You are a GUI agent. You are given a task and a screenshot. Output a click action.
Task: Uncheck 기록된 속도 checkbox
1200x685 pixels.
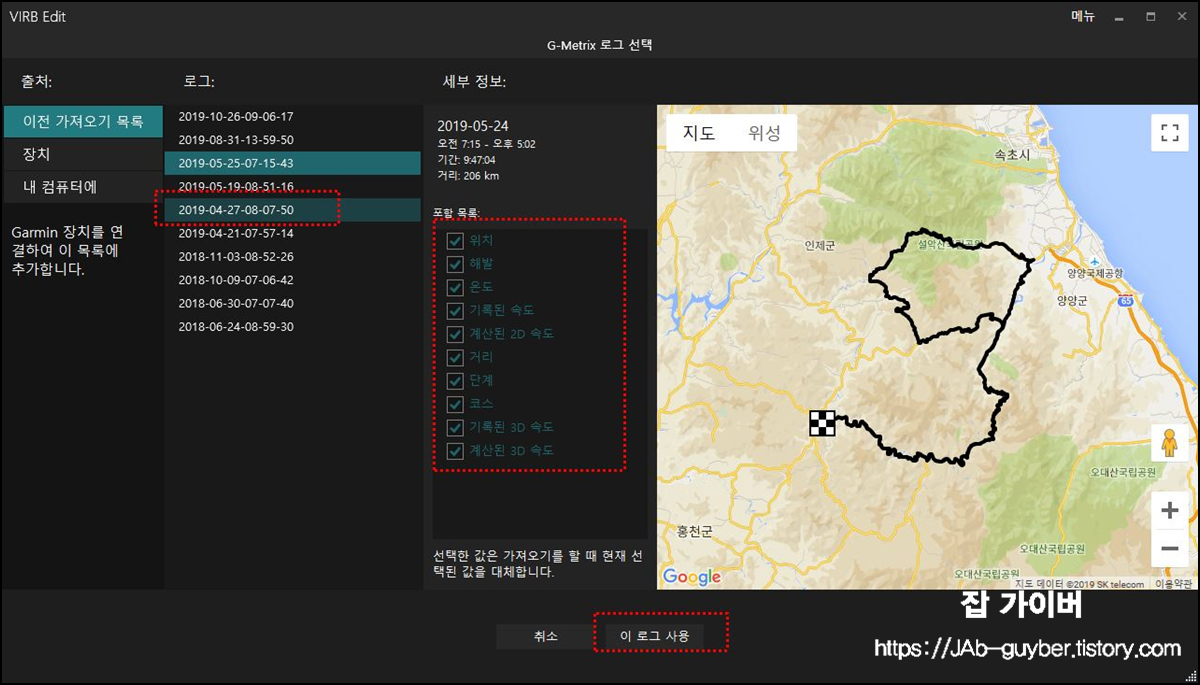click(x=455, y=310)
